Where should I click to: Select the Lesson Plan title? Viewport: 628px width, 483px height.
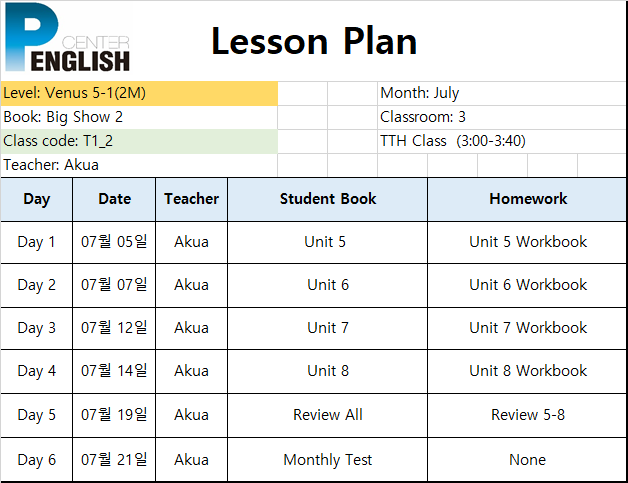(314, 41)
